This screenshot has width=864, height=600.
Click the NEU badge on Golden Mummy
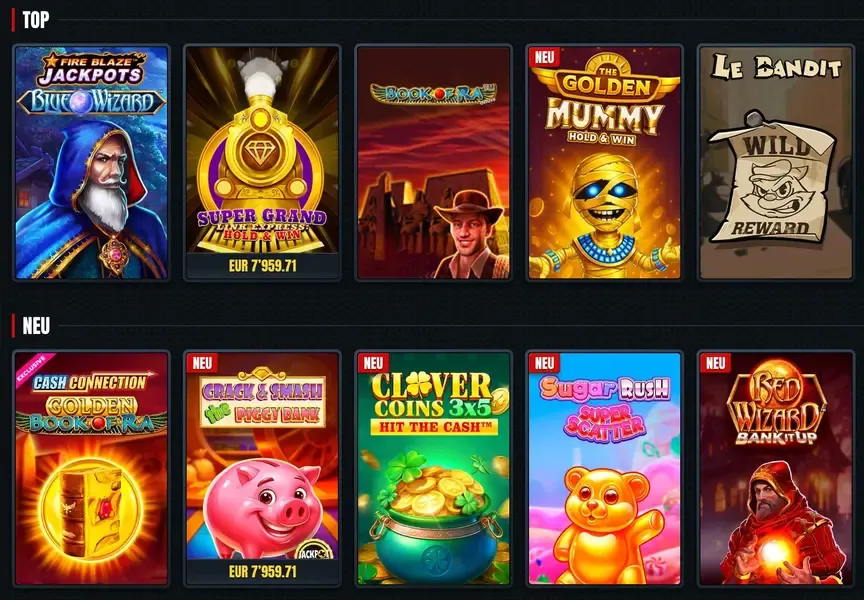[x=544, y=57]
